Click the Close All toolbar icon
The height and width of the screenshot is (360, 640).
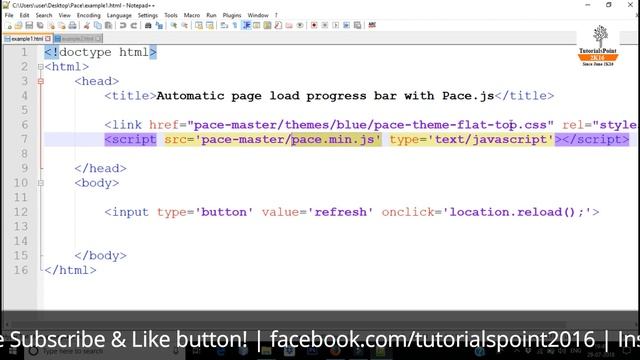[x=62, y=25]
